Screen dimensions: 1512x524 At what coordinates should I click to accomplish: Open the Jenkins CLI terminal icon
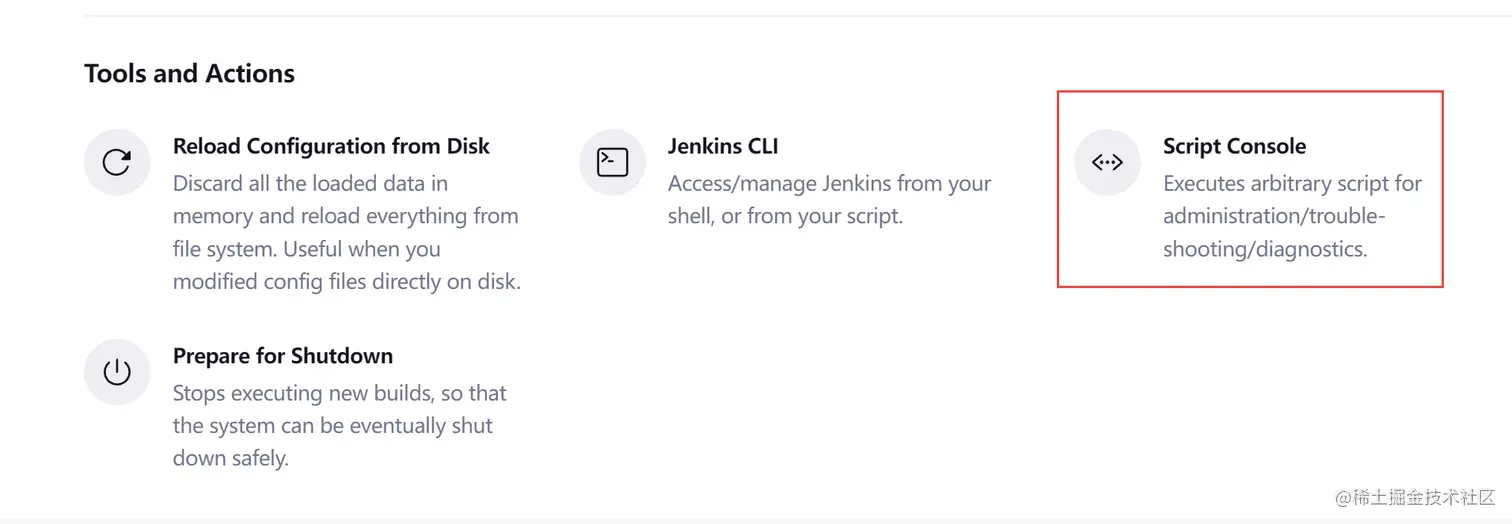click(612, 162)
